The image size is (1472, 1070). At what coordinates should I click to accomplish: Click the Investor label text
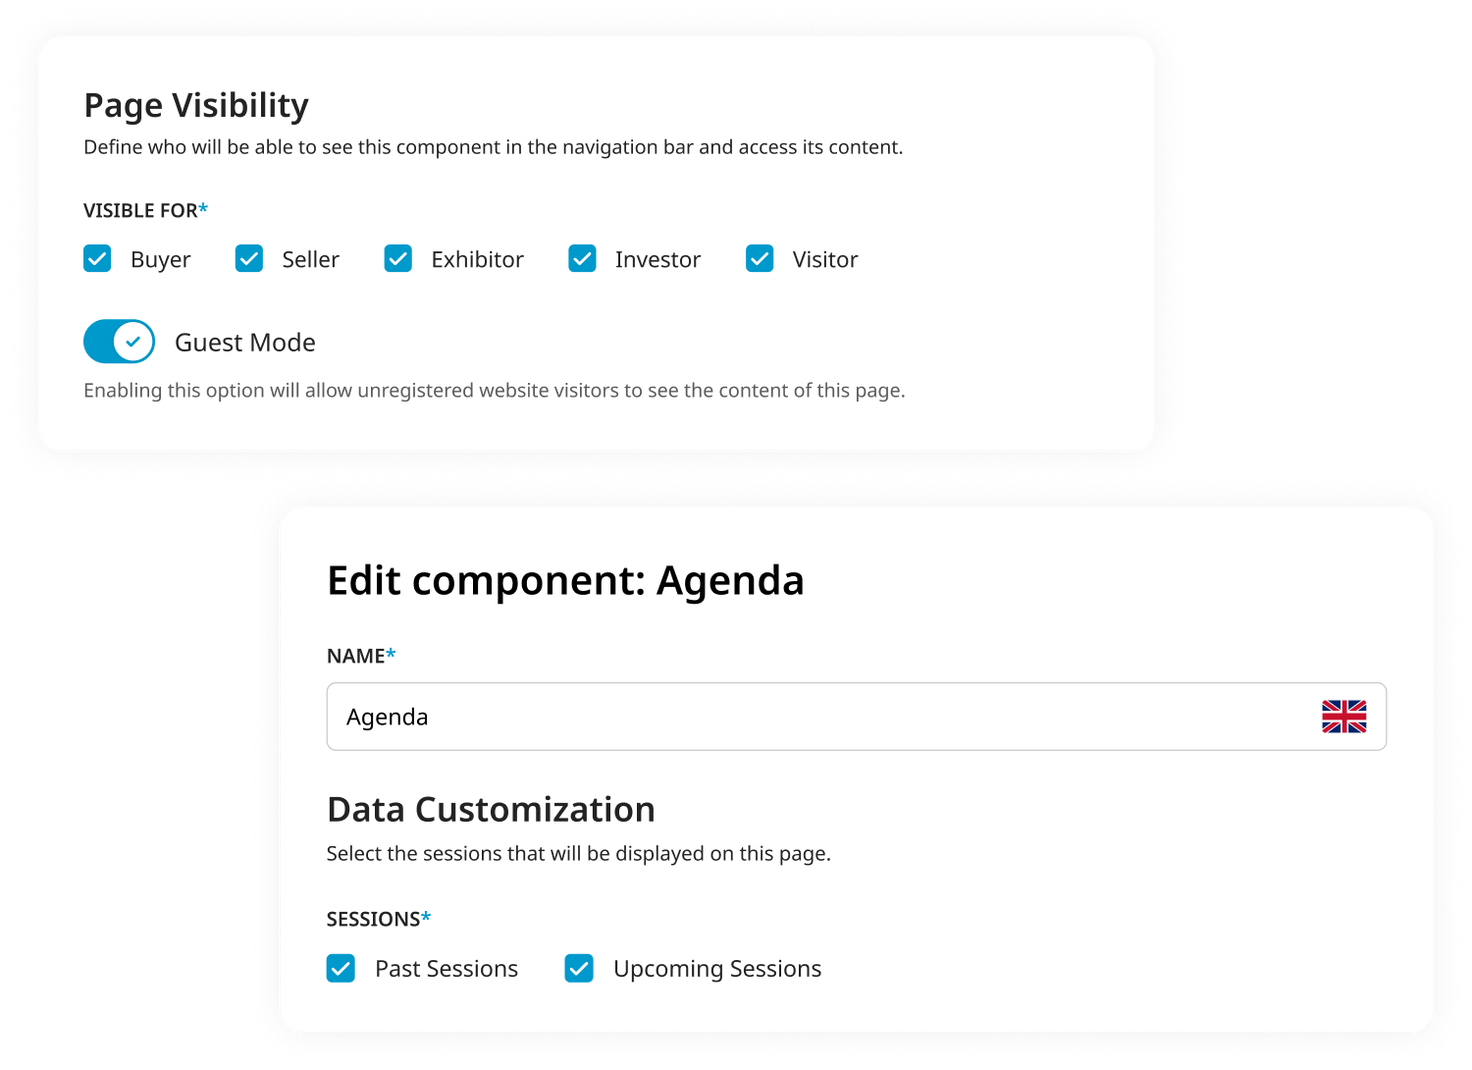[x=658, y=260]
